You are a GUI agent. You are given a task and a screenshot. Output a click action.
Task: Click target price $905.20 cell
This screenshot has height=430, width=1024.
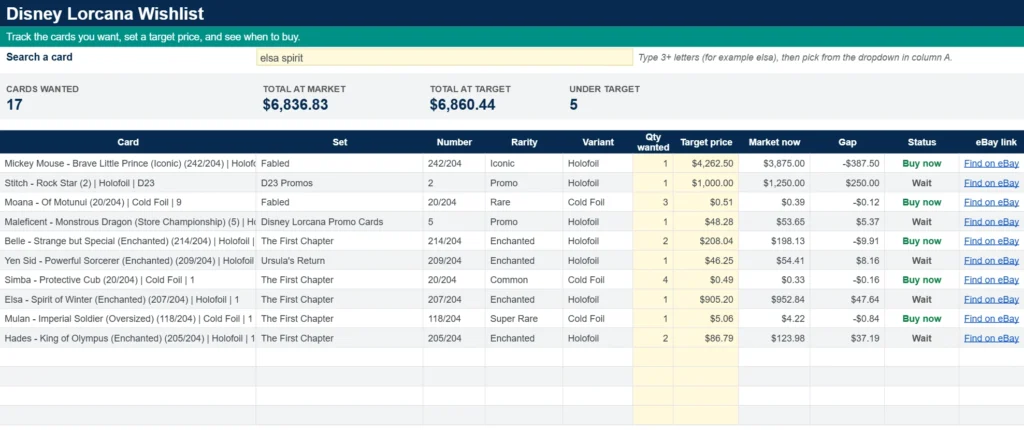(706, 299)
